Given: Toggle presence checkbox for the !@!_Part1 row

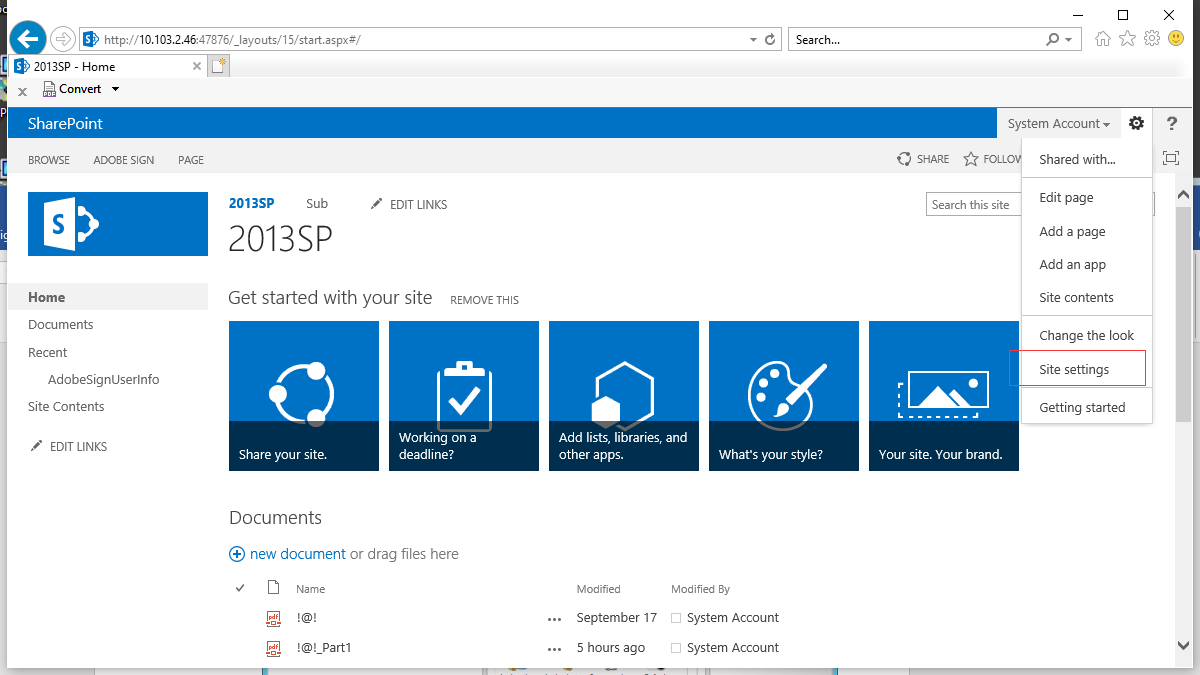Looking at the screenshot, I should (676, 648).
